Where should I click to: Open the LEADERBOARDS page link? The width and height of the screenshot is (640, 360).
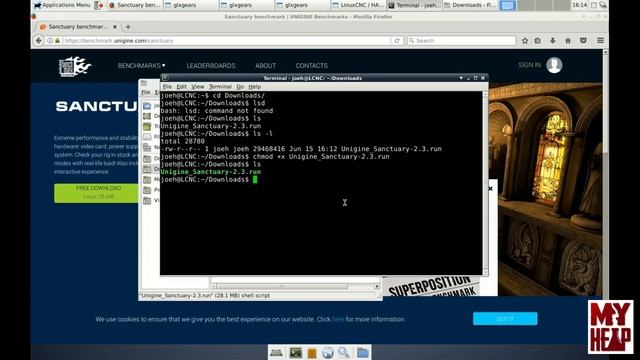point(211,66)
